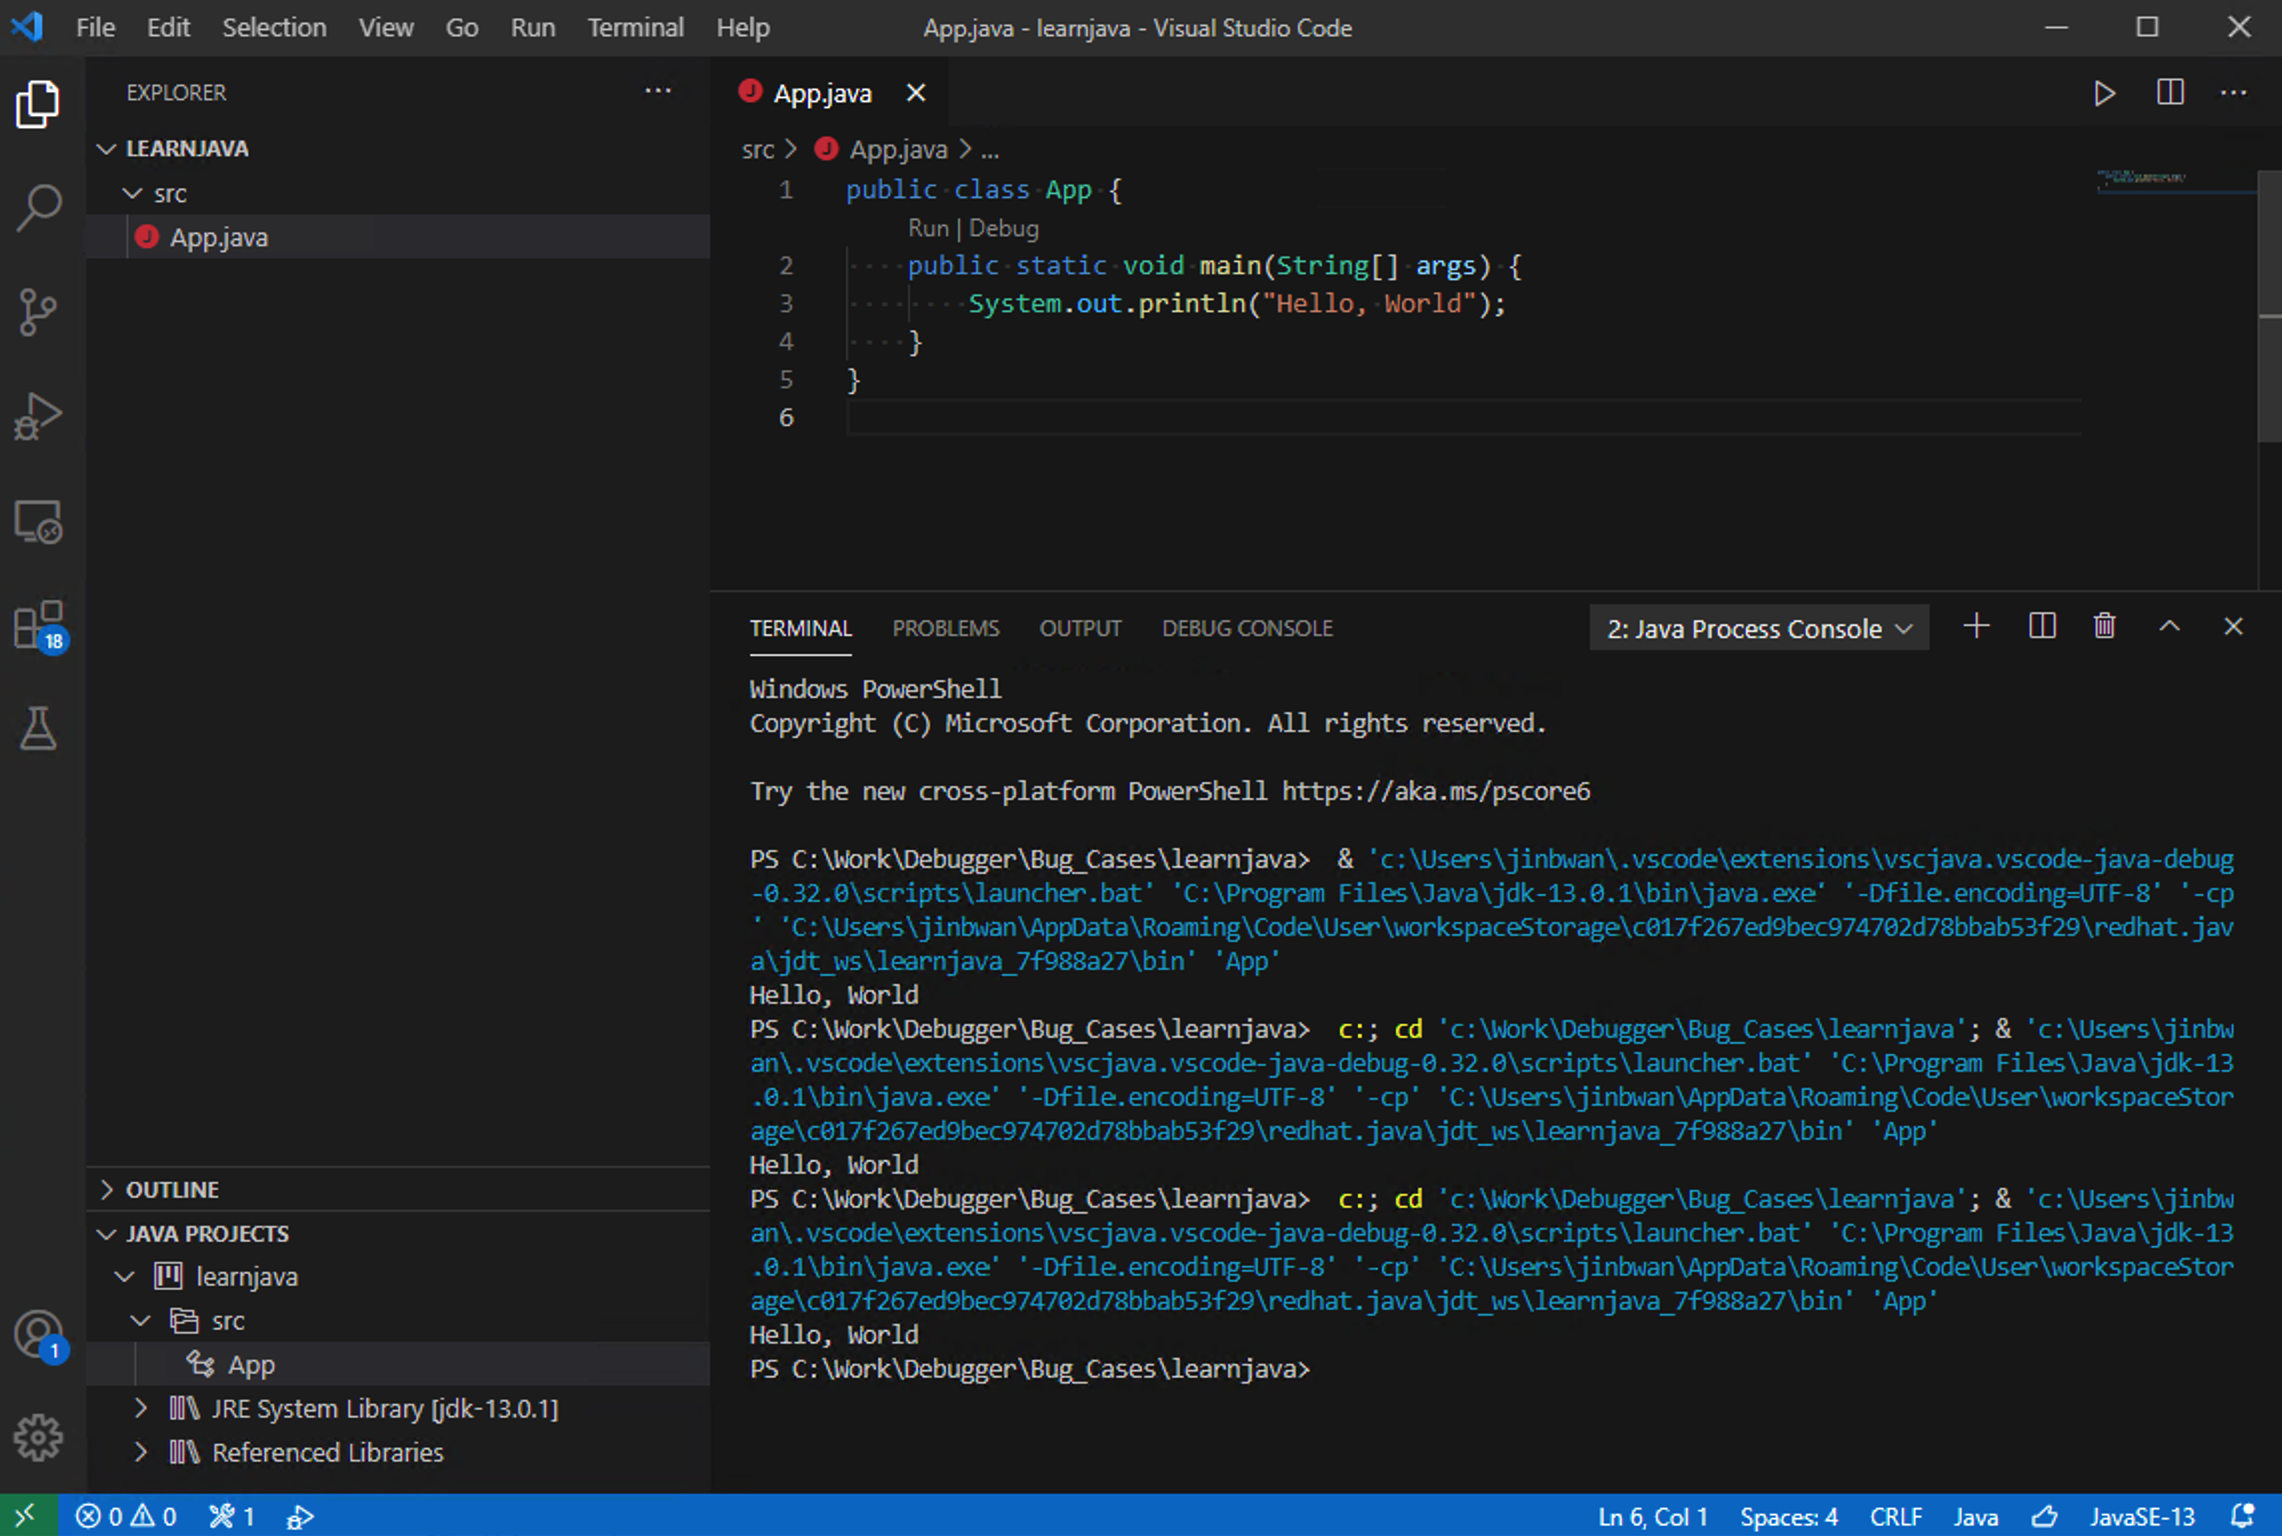Image resolution: width=2282 pixels, height=1536 pixels.
Task: Click App.java in the breadcrumb
Action: [x=898, y=150]
